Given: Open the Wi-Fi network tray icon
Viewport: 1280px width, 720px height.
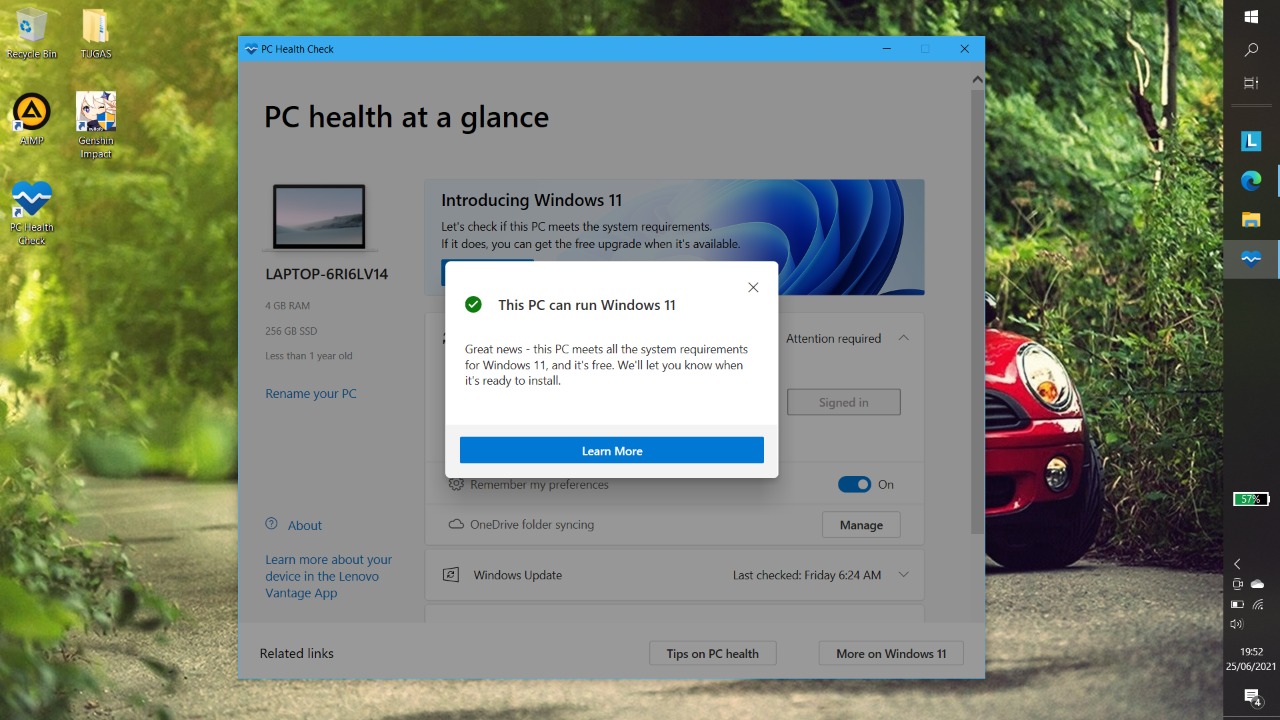Looking at the screenshot, I should (x=1258, y=604).
